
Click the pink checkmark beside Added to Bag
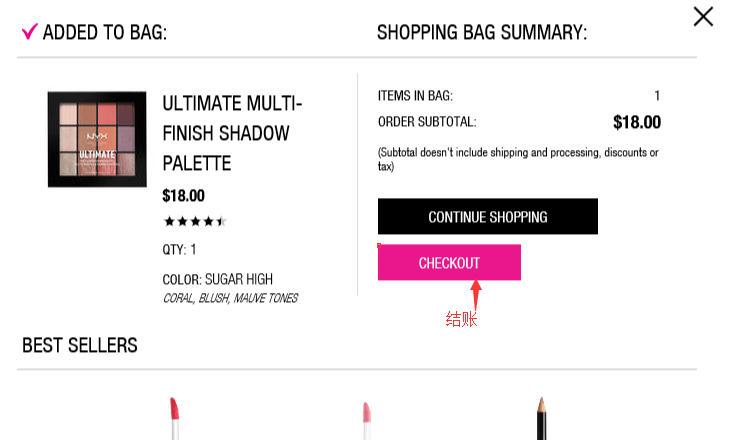tap(29, 32)
